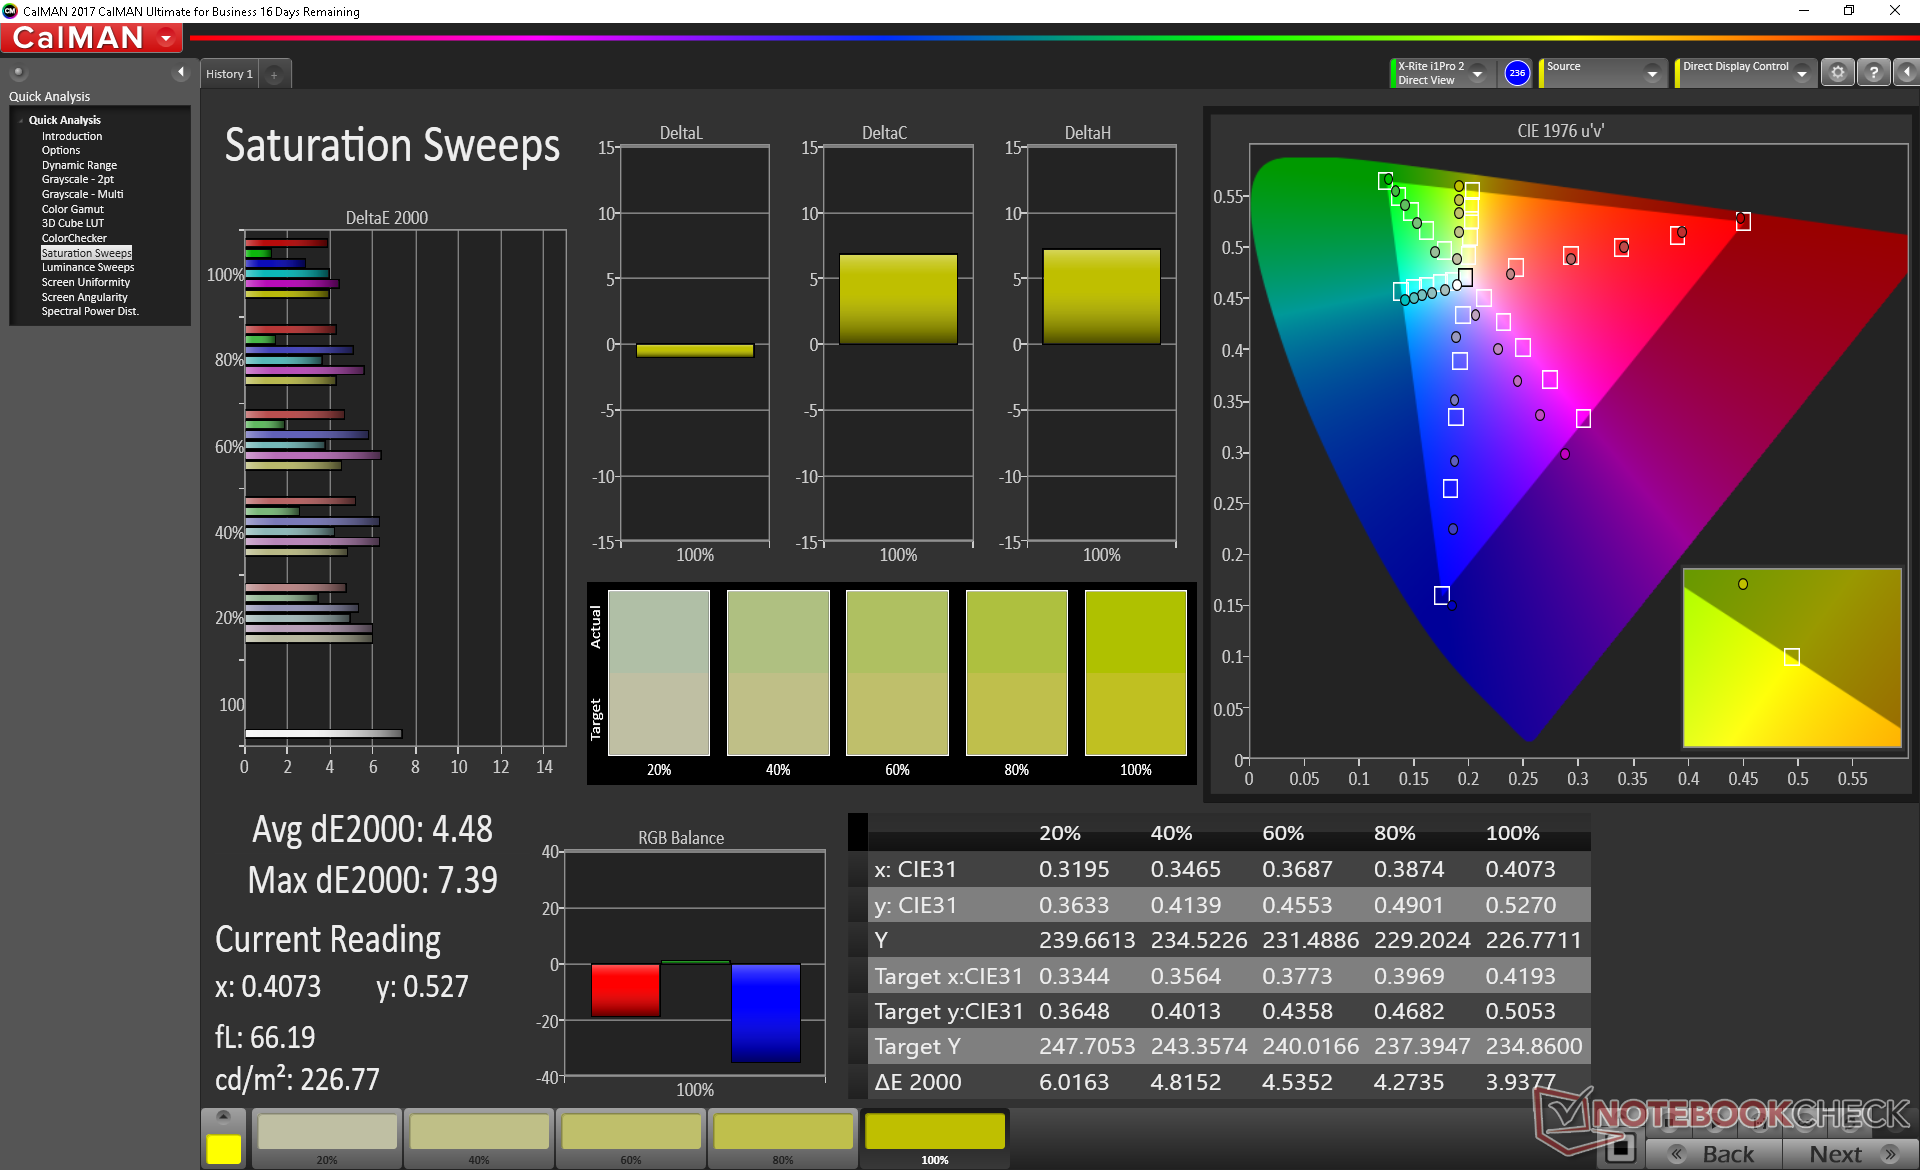The height and width of the screenshot is (1170, 1920).
Task: Add a new history tab with plus icon
Action: (x=274, y=75)
